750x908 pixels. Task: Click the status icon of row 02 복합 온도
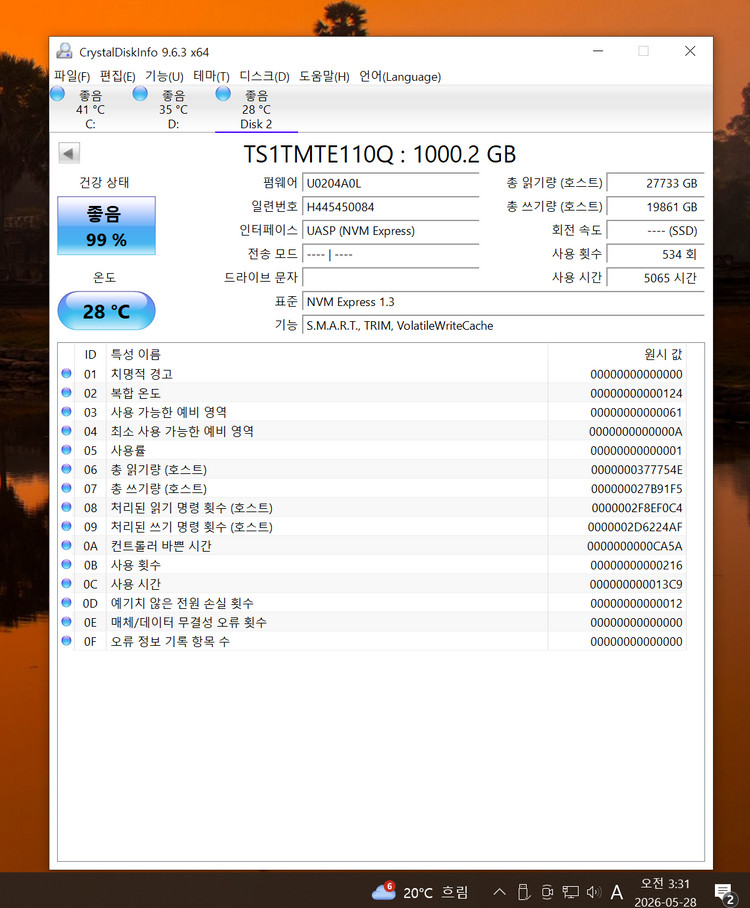coord(67,393)
